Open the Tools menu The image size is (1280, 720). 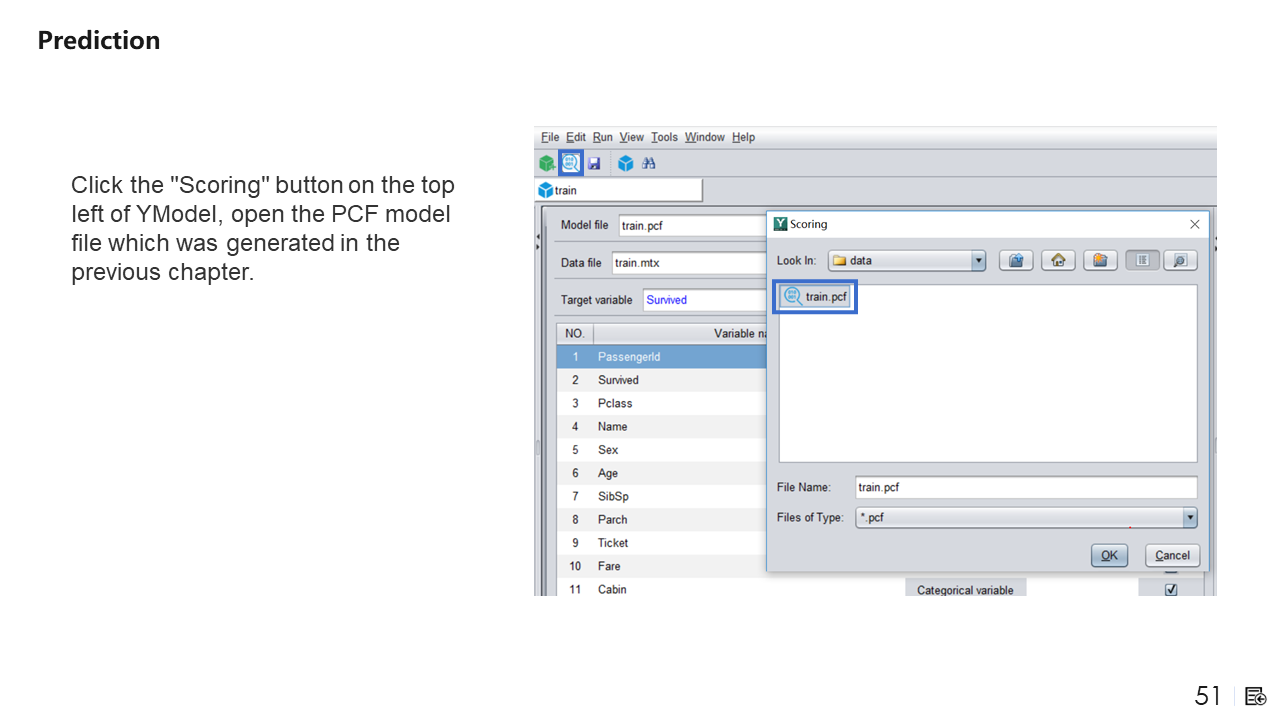pos(664,137)
